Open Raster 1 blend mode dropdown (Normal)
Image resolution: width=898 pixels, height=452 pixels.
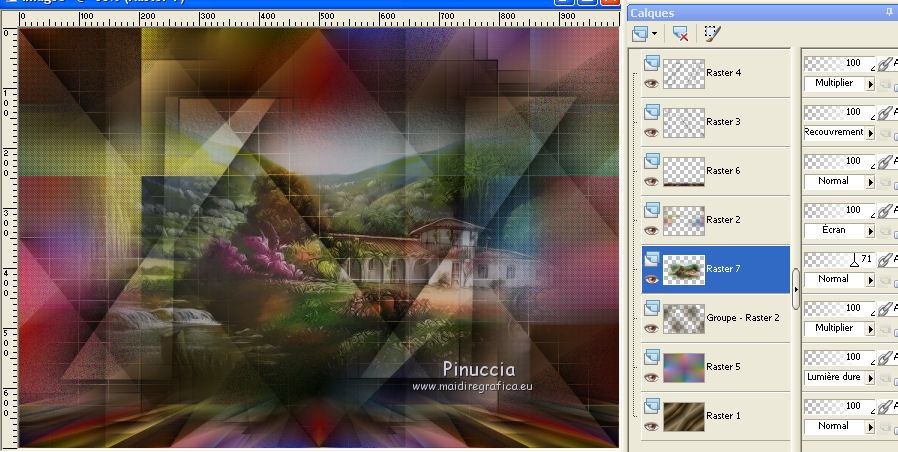coord(870,427)
